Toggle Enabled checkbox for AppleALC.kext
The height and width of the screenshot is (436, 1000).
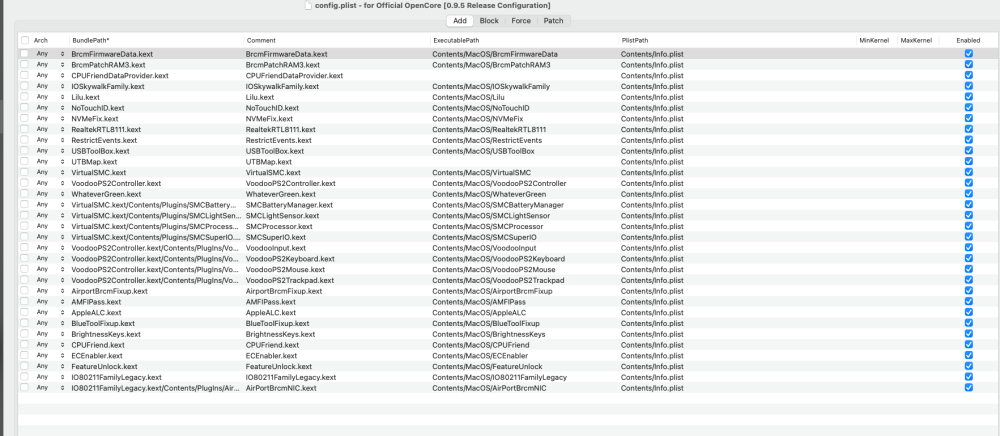click(969, 312)
